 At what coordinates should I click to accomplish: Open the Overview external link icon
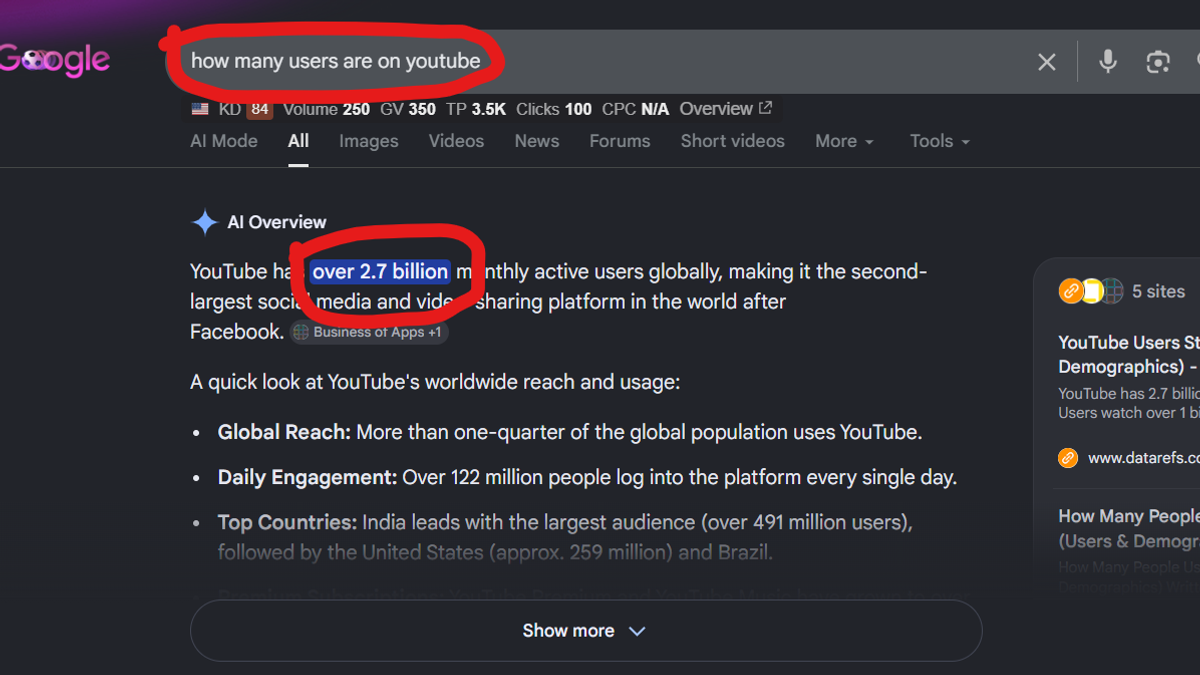click(765, 108)
